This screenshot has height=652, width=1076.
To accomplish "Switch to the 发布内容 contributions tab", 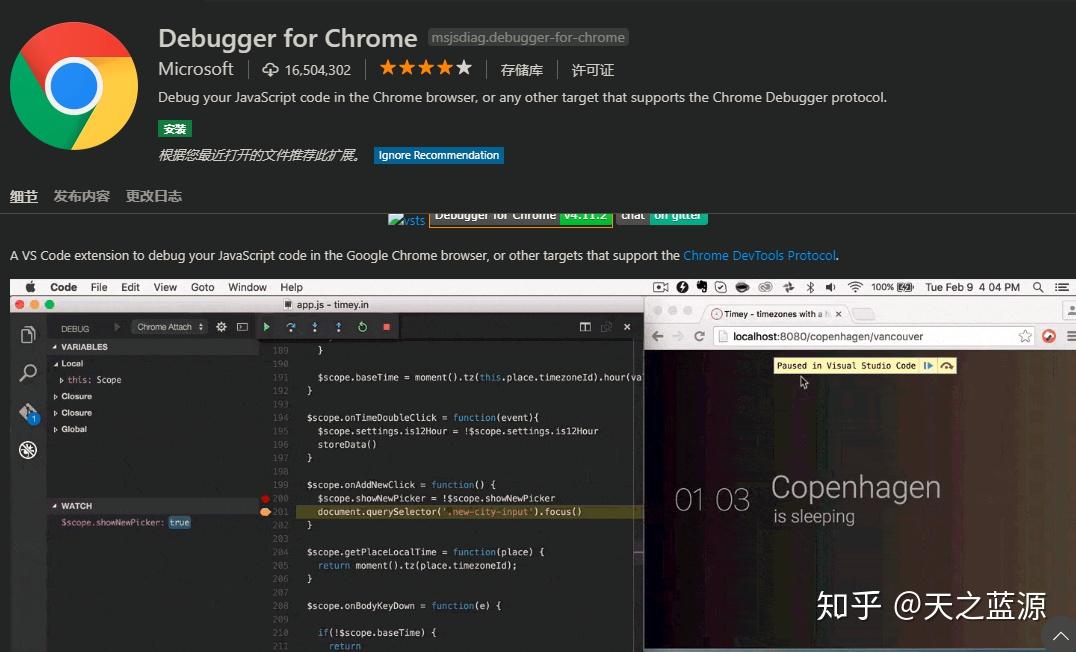I will point(82,196).
